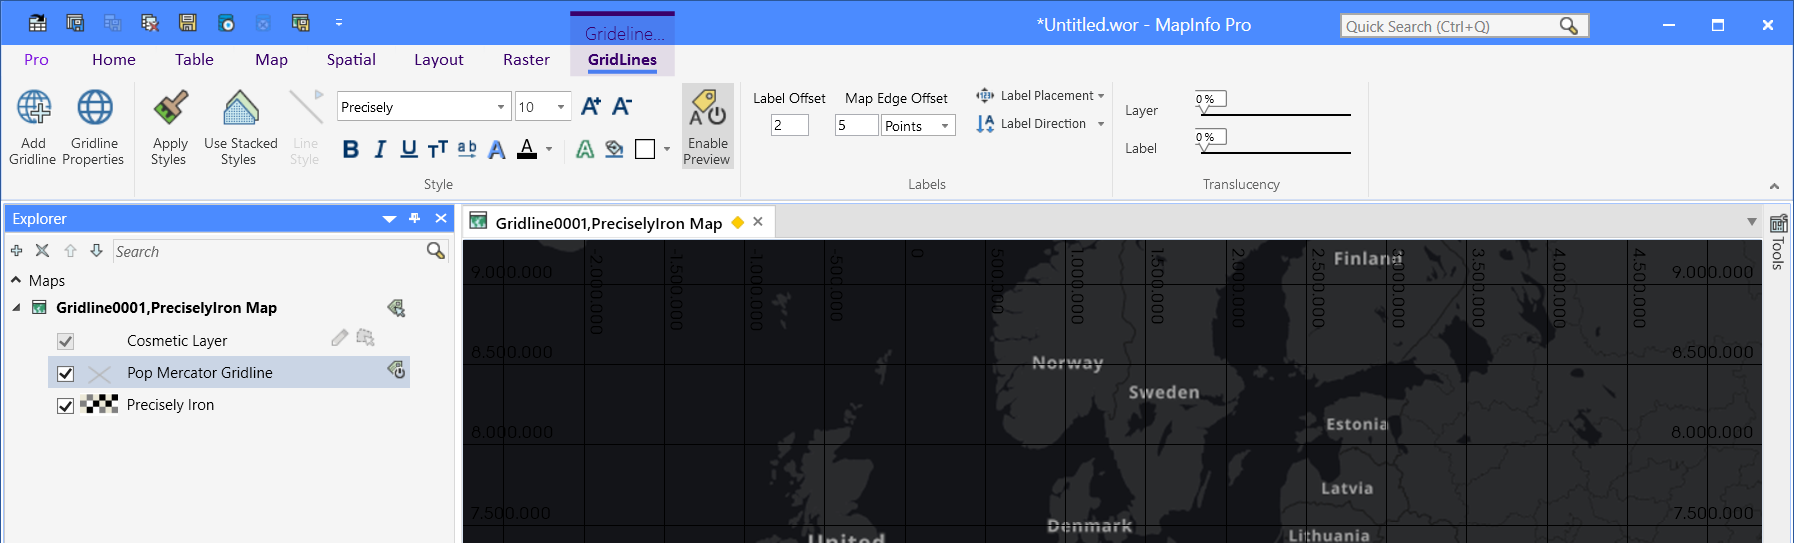This screenshot has height=543, width=1794.
Task: Open the Label Placement dropdown
Action: tap(1101, 96)
